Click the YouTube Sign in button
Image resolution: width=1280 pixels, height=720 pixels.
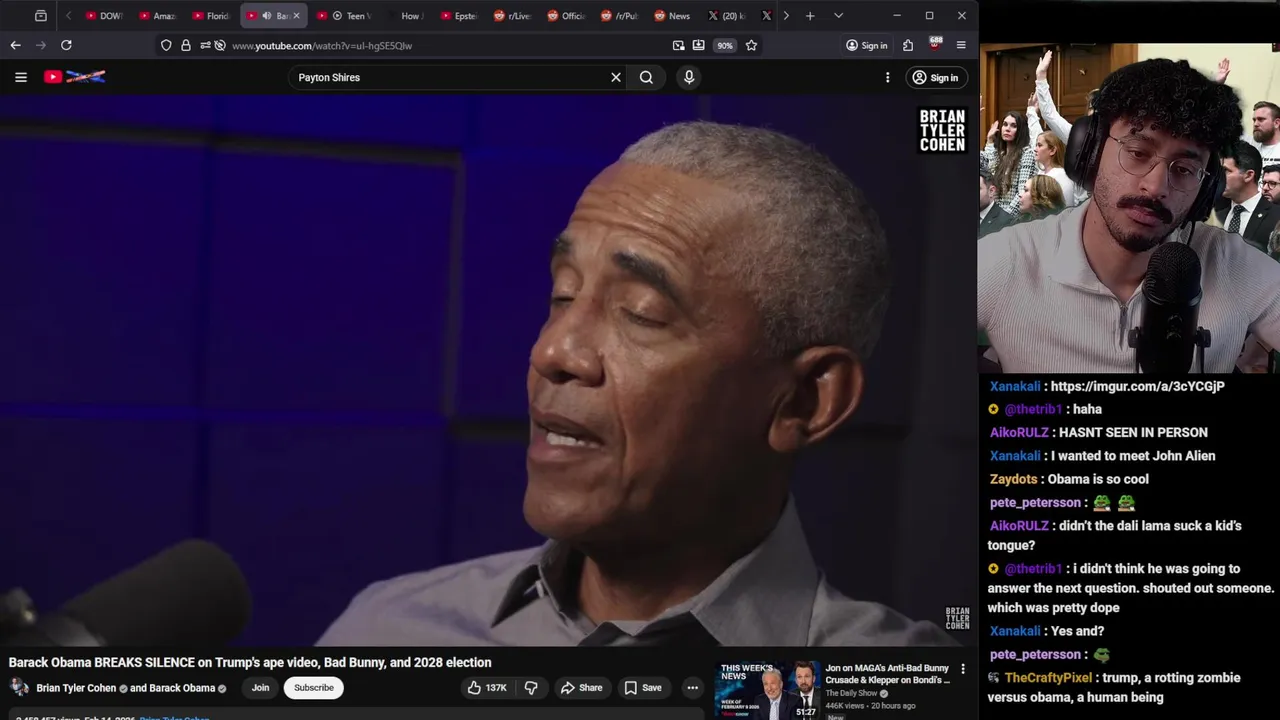(935, 77)
